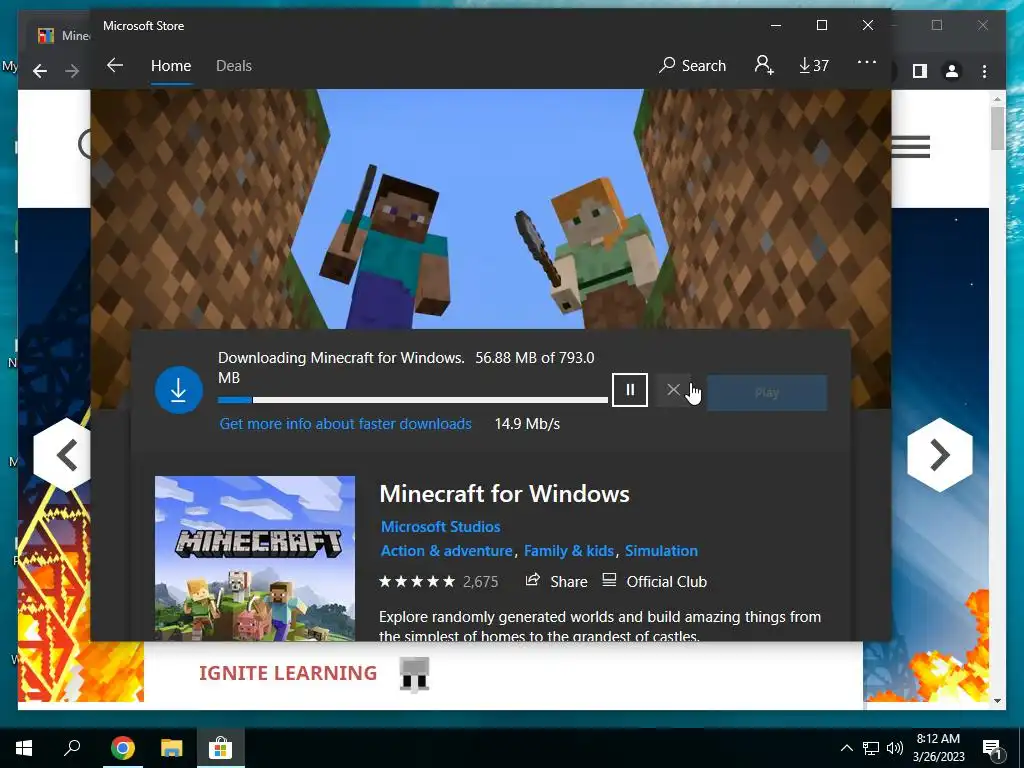1024x768 pixels.
Task: Click the greyed-out Play button
Action: [x=767, y=392]
